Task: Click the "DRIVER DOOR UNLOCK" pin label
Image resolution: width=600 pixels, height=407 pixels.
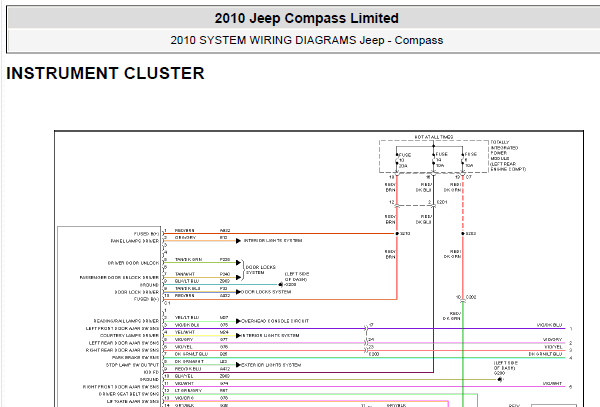Action: pyautogui.click(x=133, y=263)
